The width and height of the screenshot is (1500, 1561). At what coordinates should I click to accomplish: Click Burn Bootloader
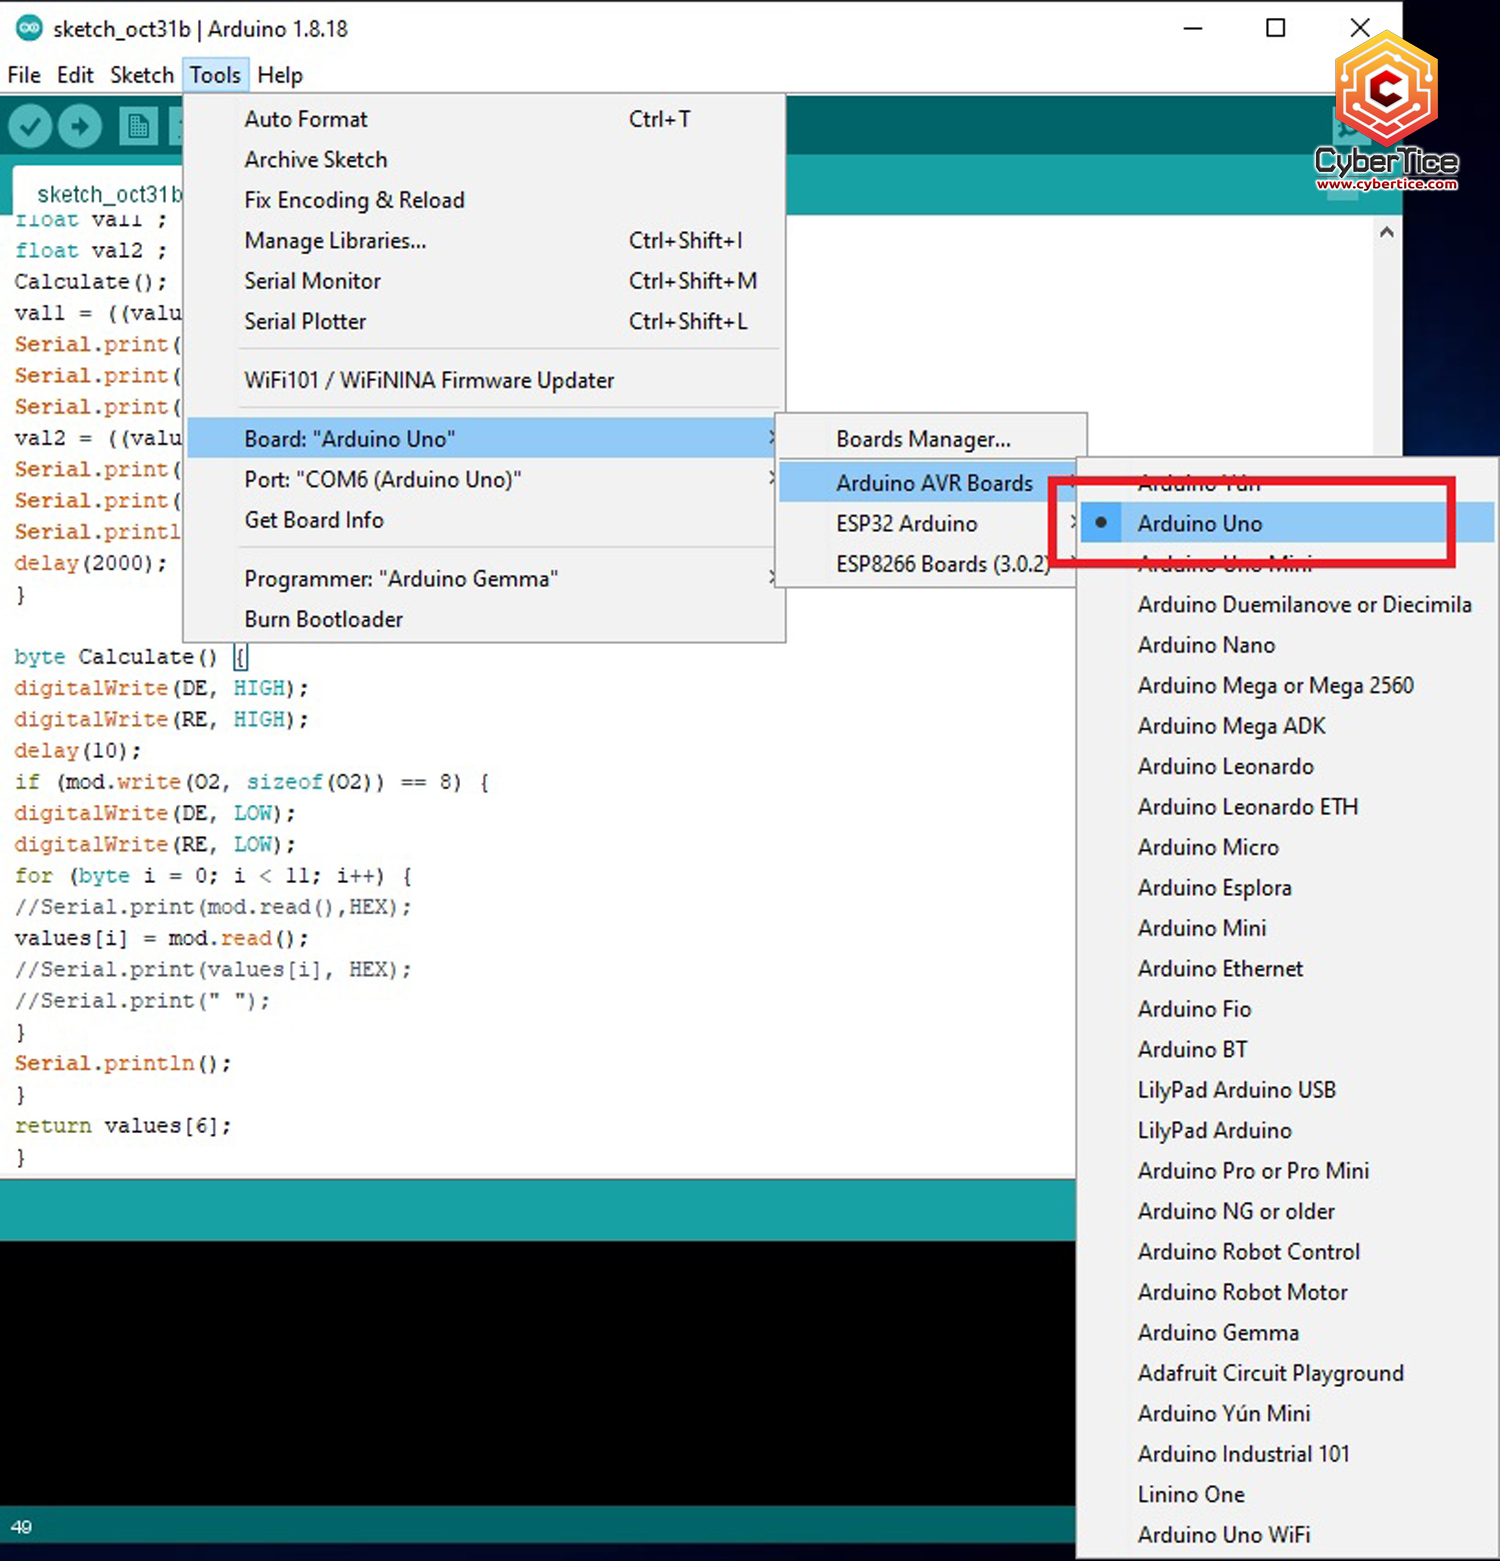[x=323, y=619]
